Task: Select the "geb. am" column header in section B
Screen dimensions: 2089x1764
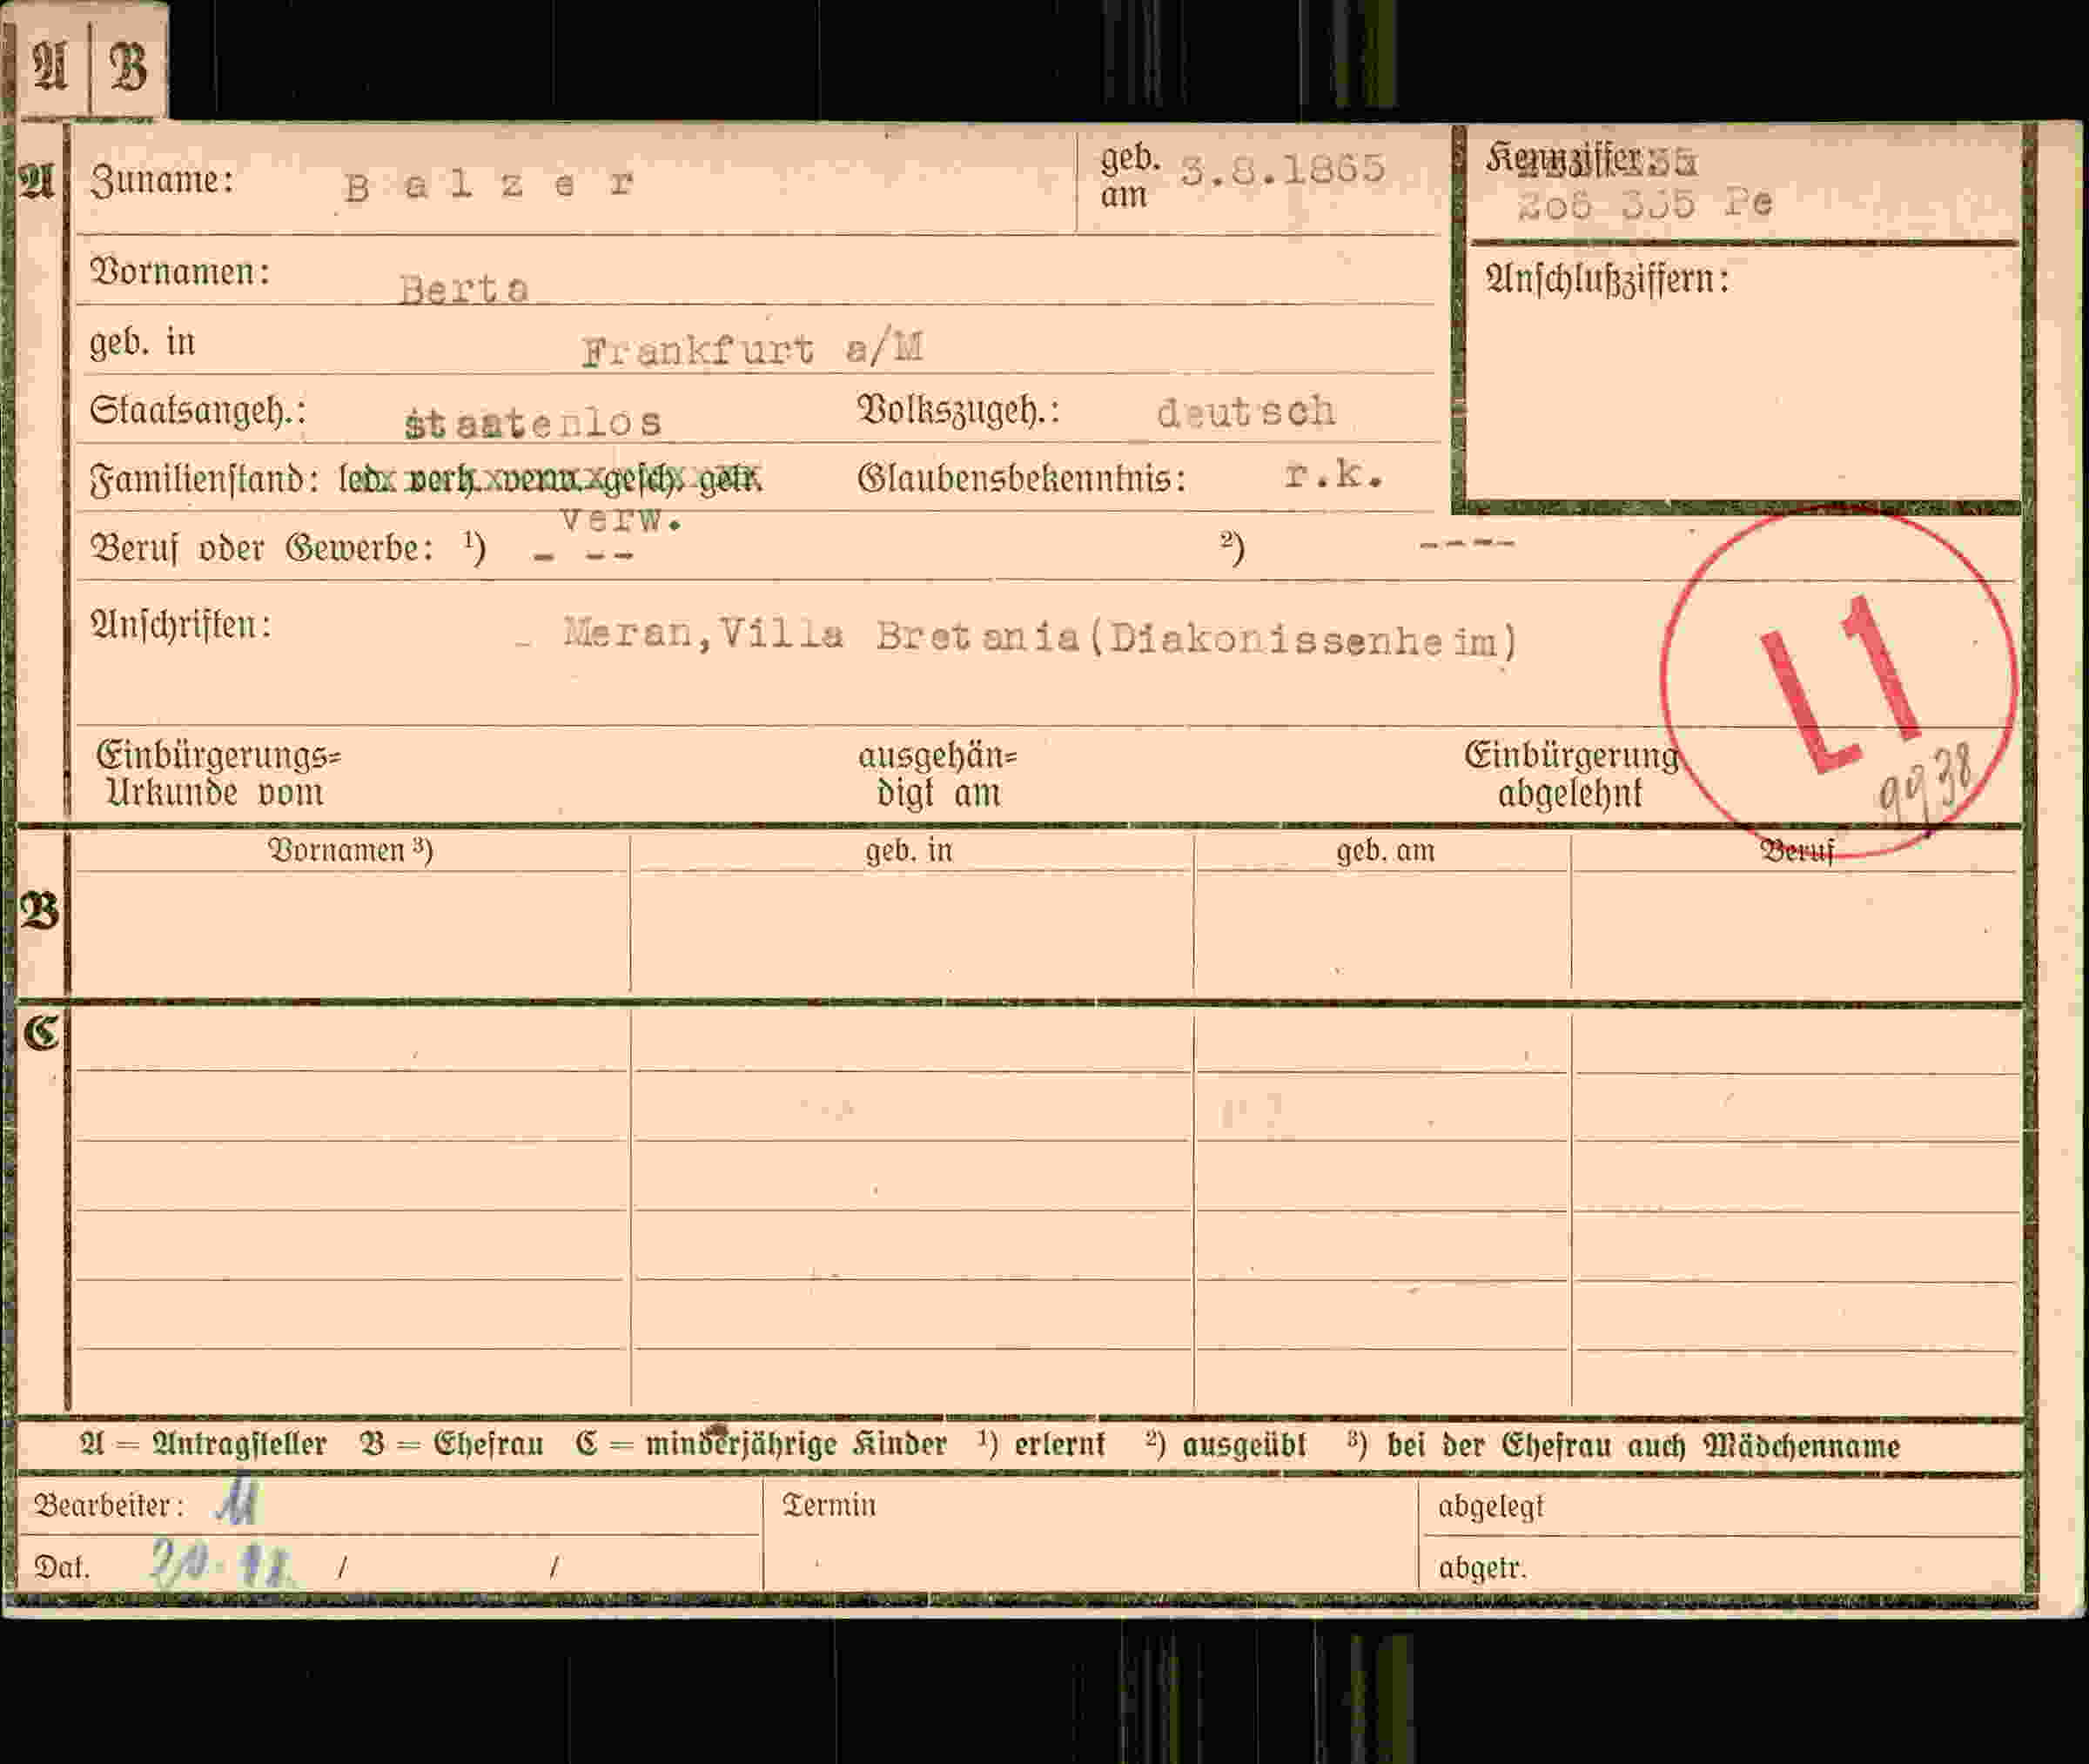Action: pyautogui.click(x=1386, y=851)
